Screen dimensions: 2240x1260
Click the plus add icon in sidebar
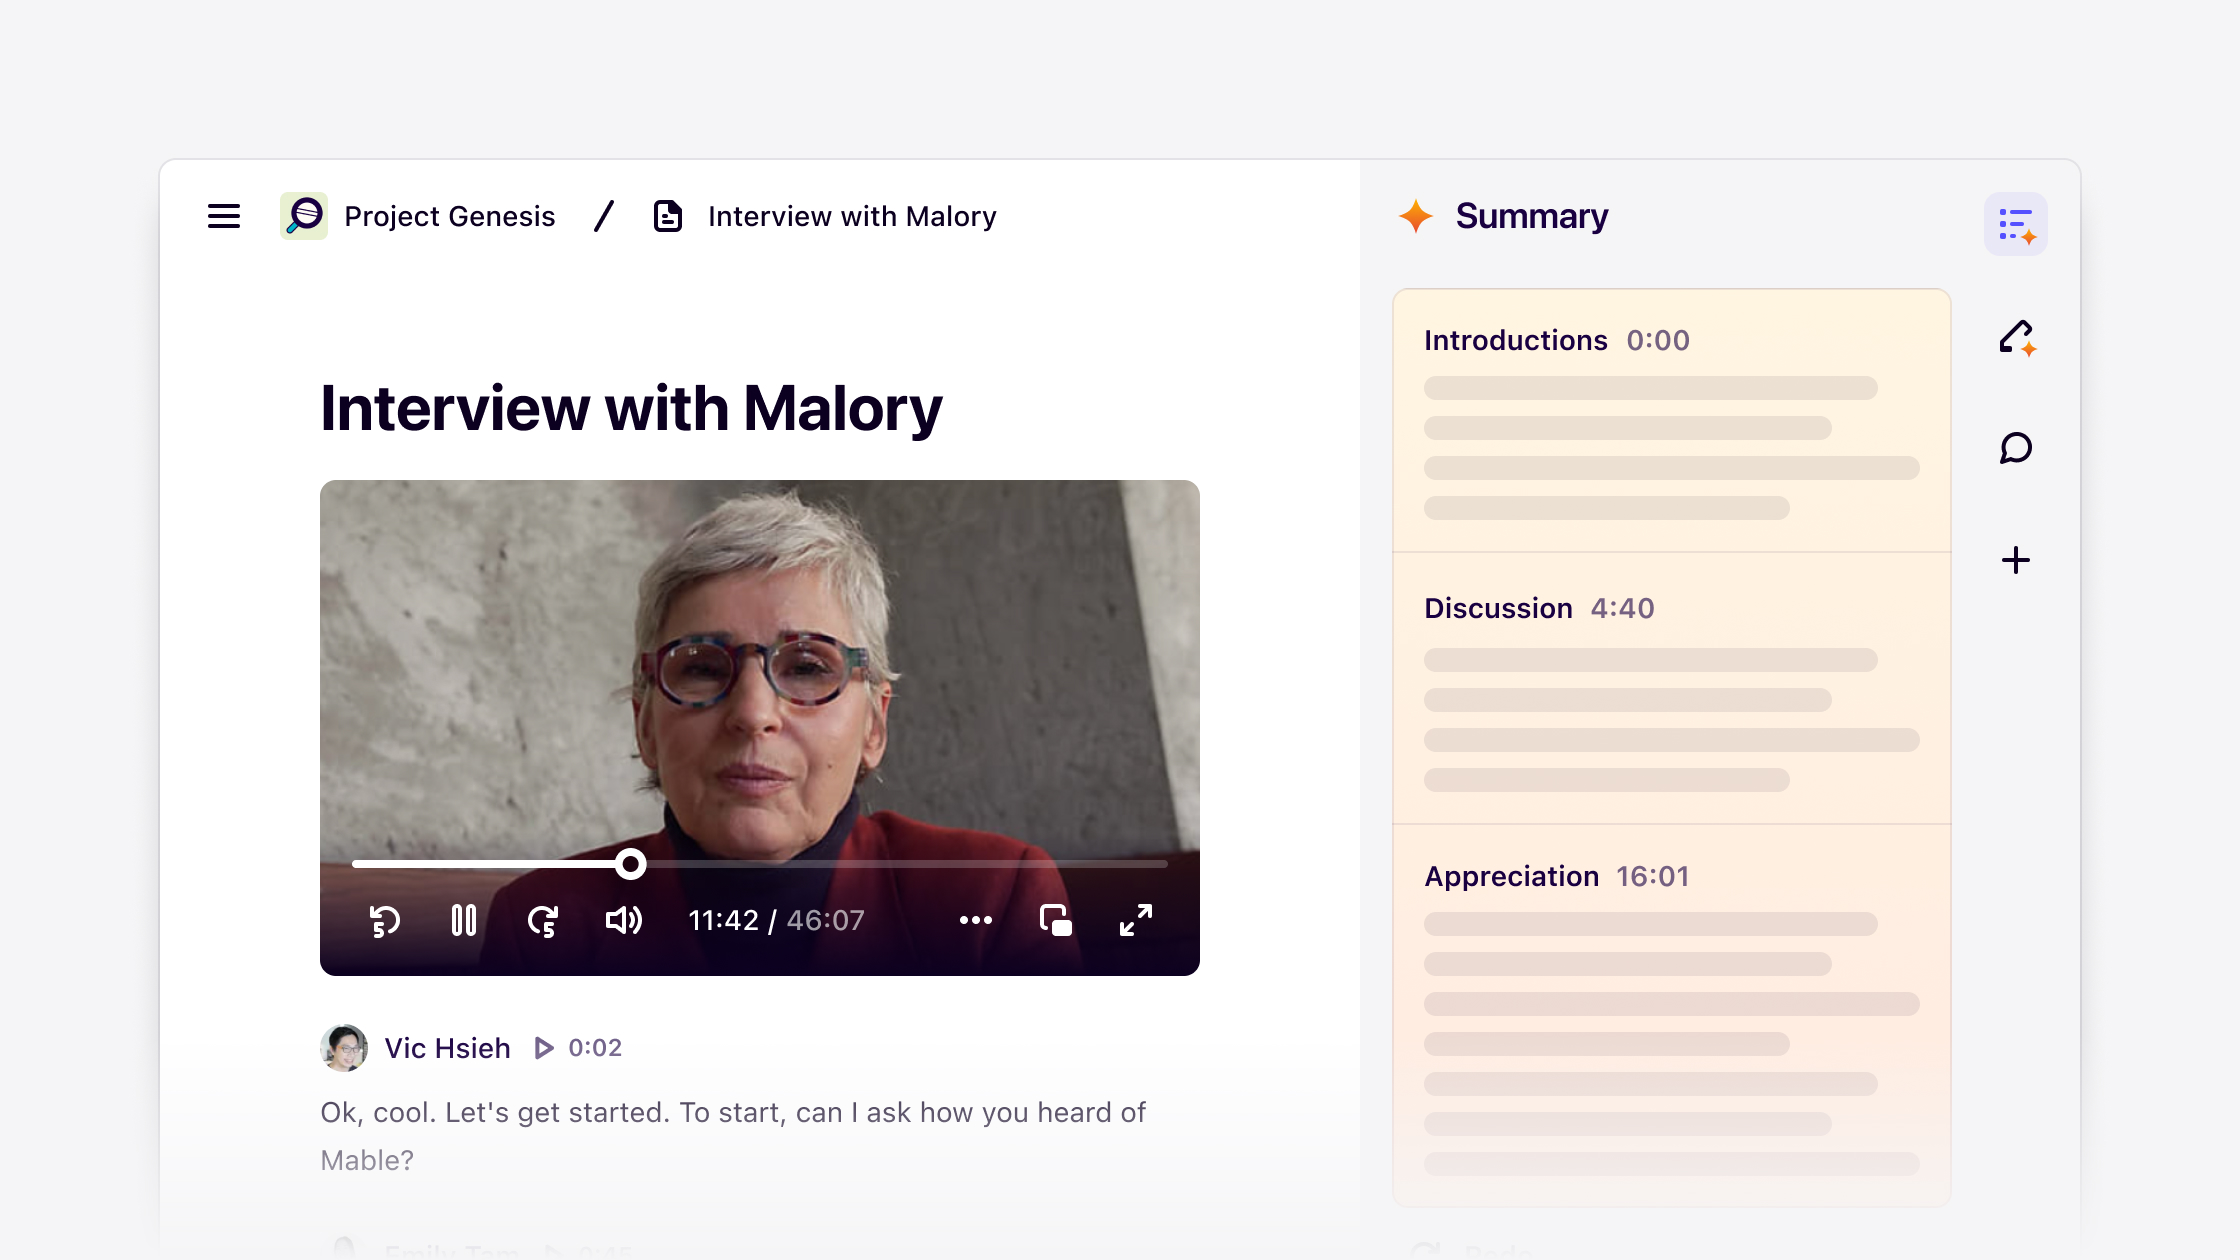pos(2016,560)
